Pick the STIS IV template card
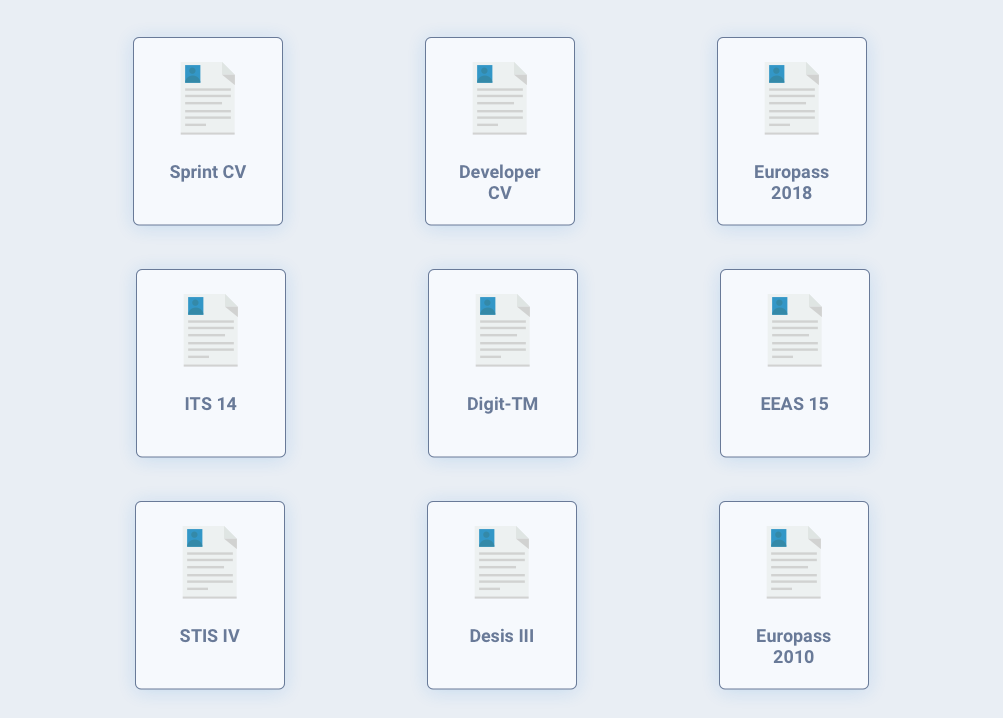 click(x=210, y=595)
